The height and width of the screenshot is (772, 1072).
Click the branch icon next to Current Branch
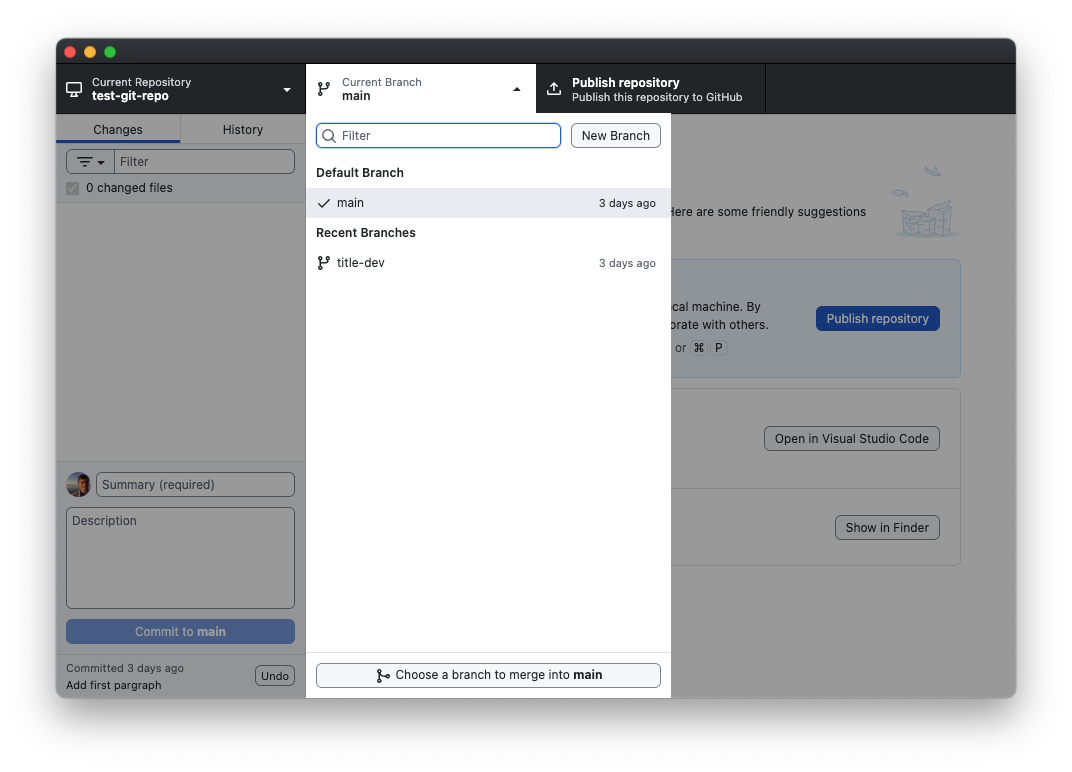click(324, 89)
